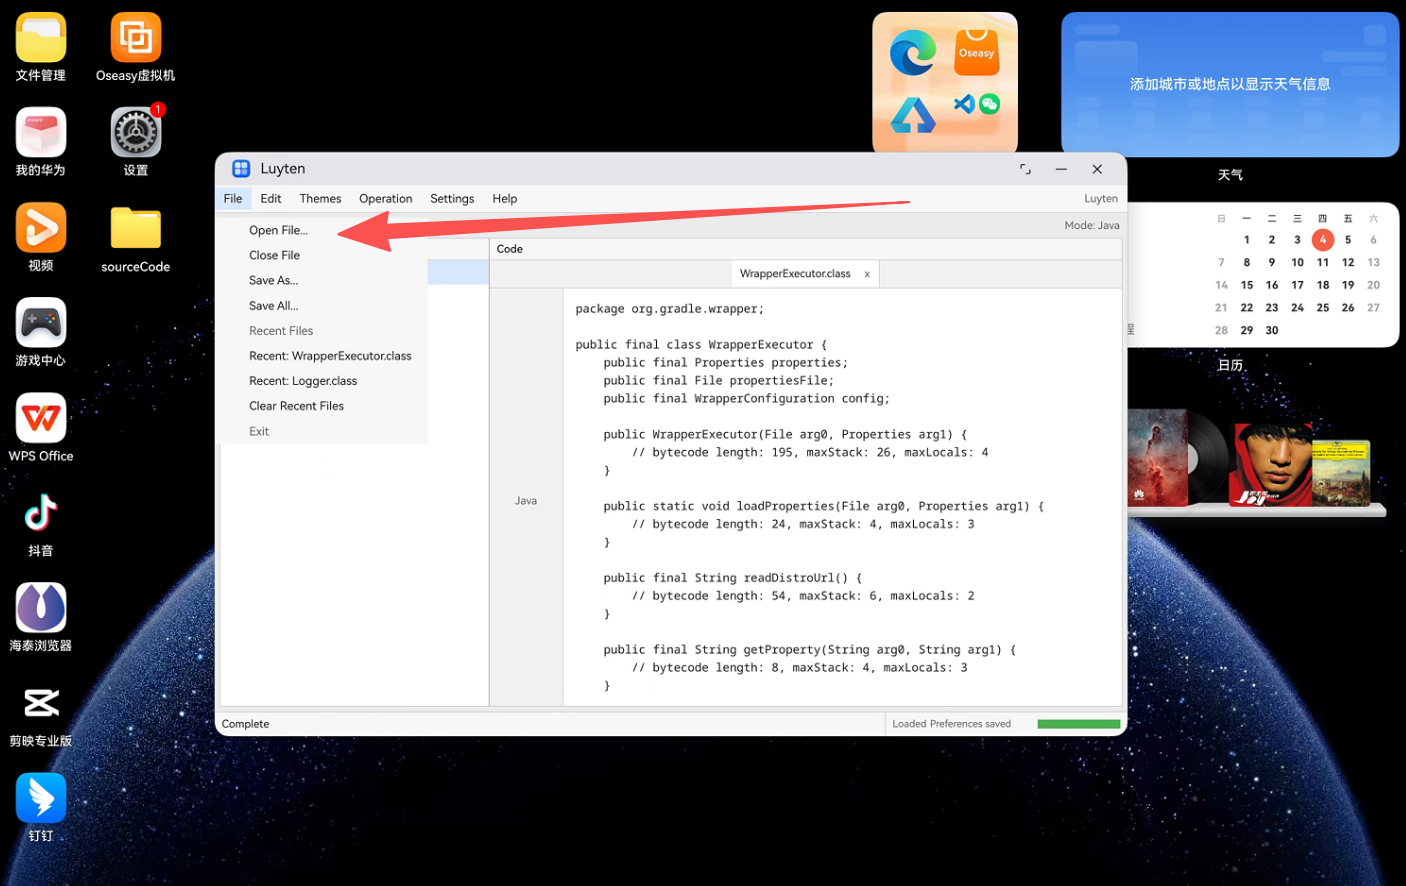This screenshot has height=886, width=1406.
Task: Open the Themes menu
Action: [x=320, y=199]
